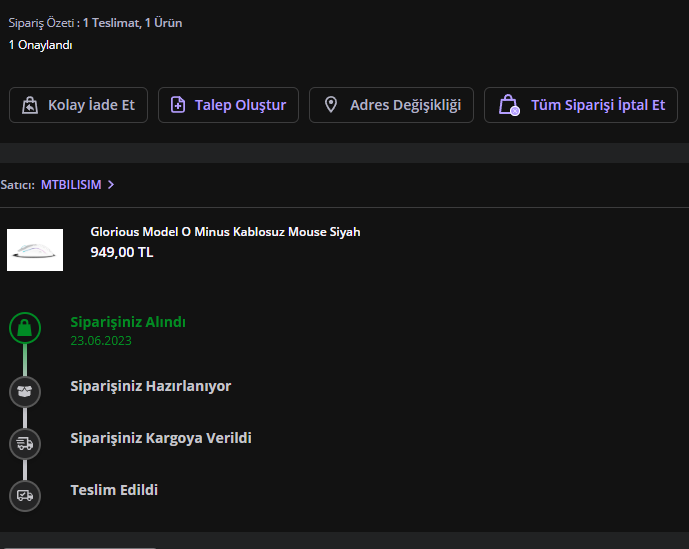Screen dimensions: 689x549
Task: Click the 1 Onaylandı status text
Action: pyautogui.click(x=41, y=45)
